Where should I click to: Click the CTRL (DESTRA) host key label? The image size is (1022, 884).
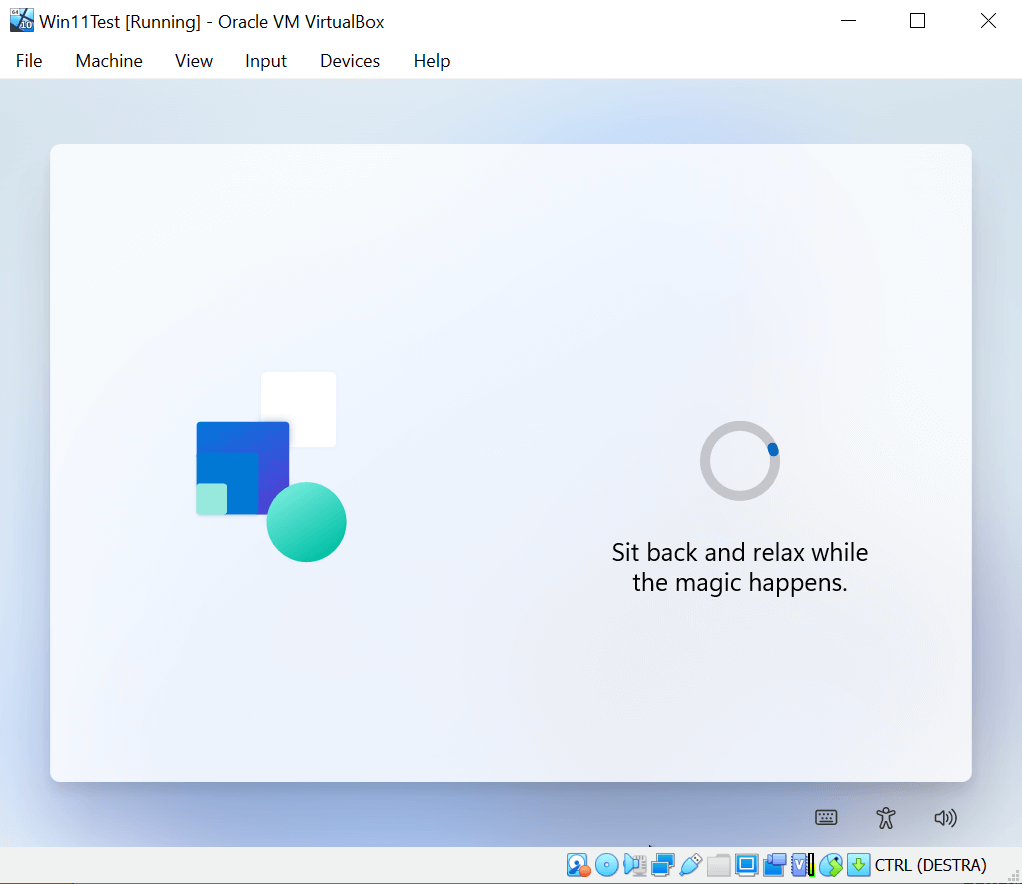[930, 865]
